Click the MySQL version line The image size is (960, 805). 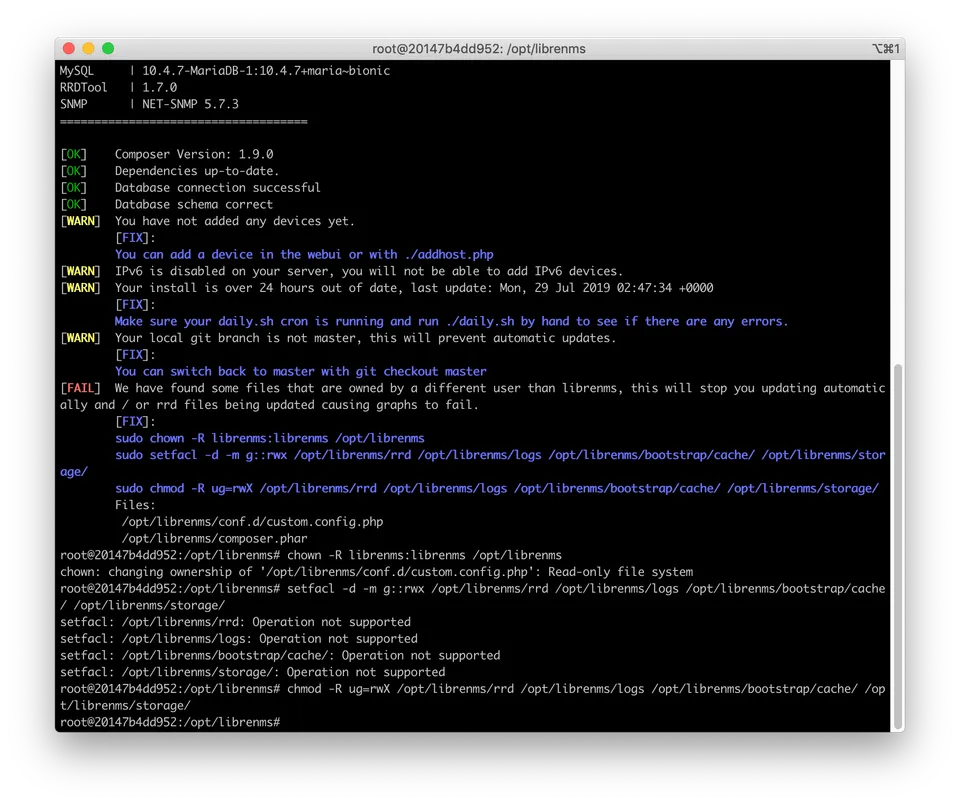pos(225,71)
